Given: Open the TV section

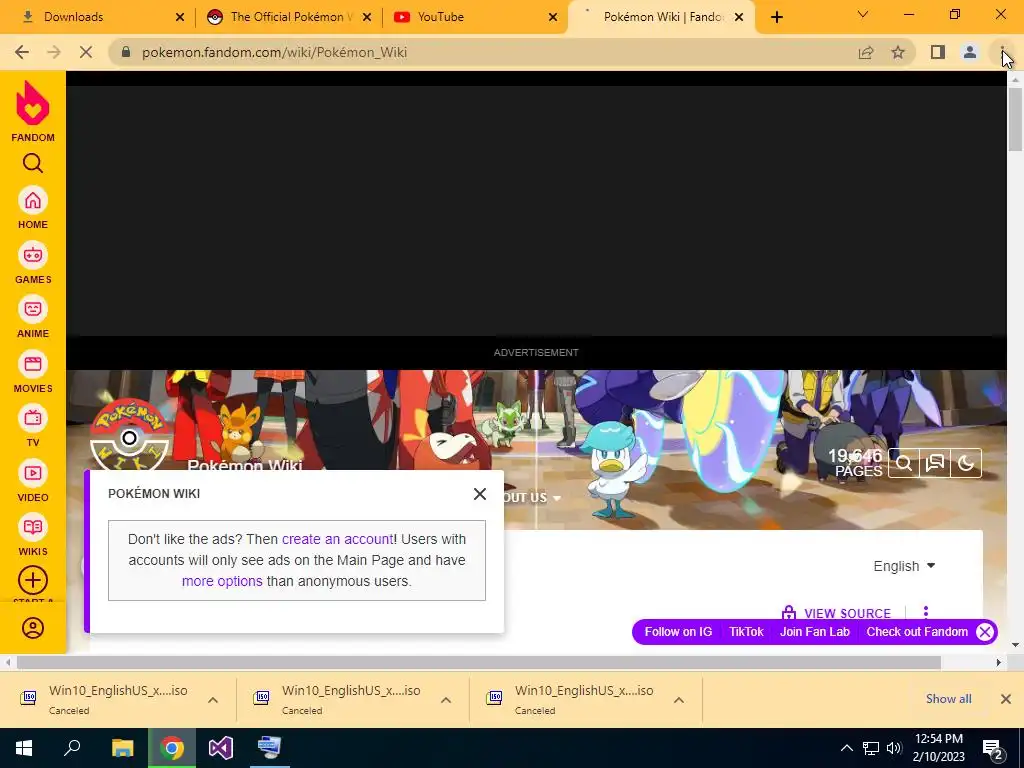Looking at the screenshot, I should pos(33,426).
